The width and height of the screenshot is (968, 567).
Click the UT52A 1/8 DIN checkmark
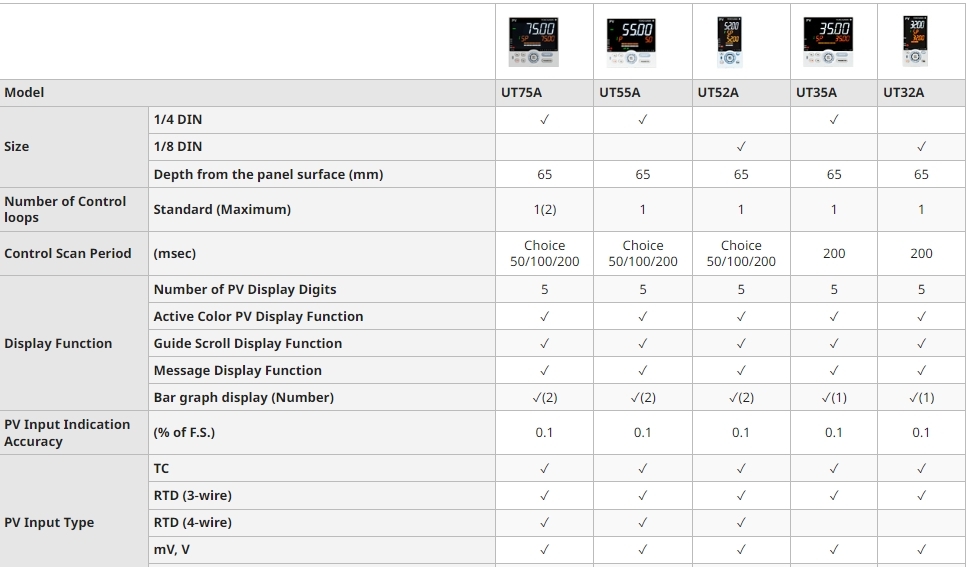click(741, 147)
